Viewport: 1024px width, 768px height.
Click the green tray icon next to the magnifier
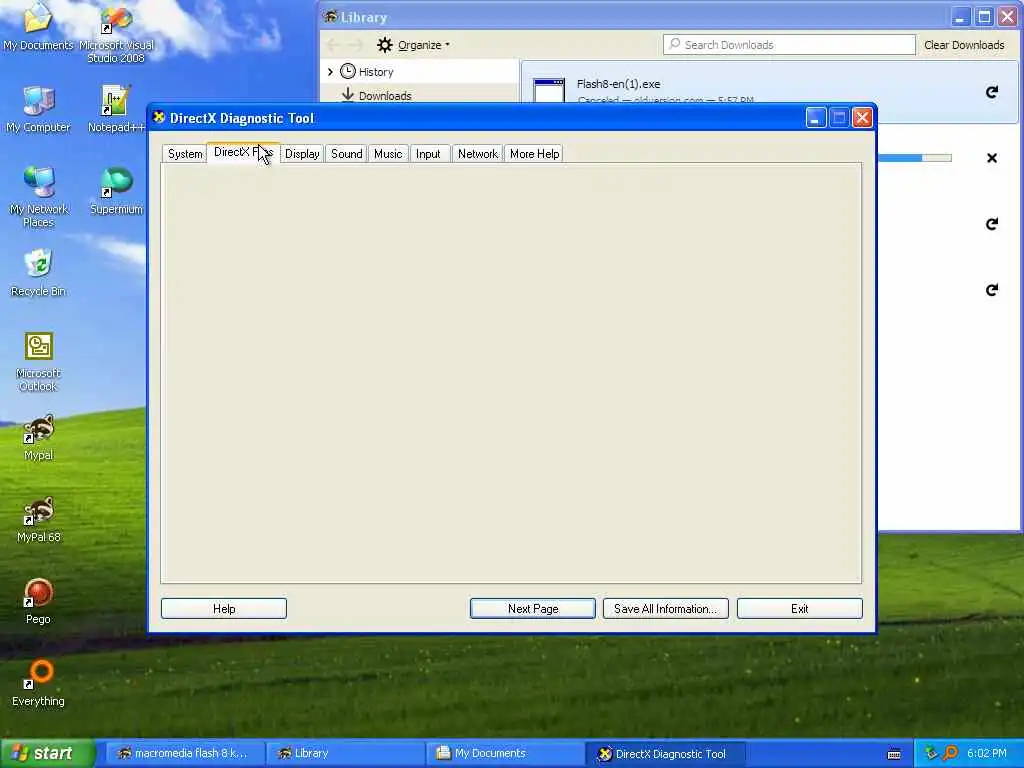point(931,753)
